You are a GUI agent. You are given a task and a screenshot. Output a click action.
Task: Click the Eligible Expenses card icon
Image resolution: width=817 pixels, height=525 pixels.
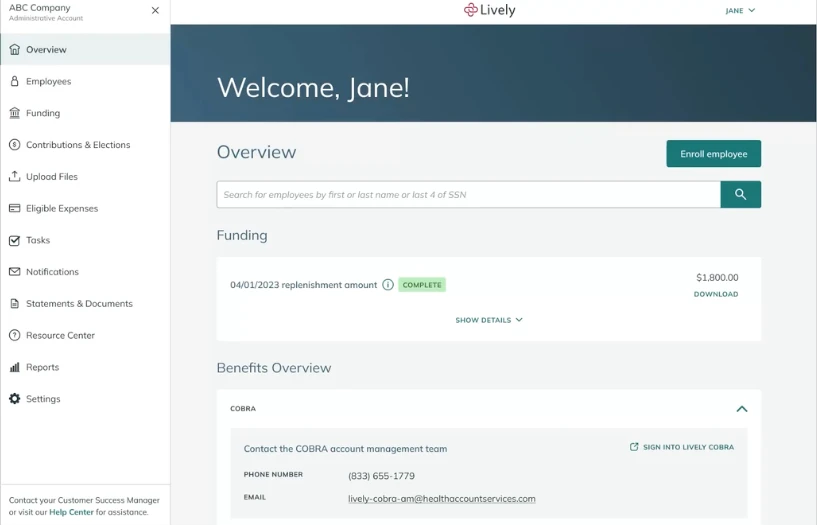point(15,208)
